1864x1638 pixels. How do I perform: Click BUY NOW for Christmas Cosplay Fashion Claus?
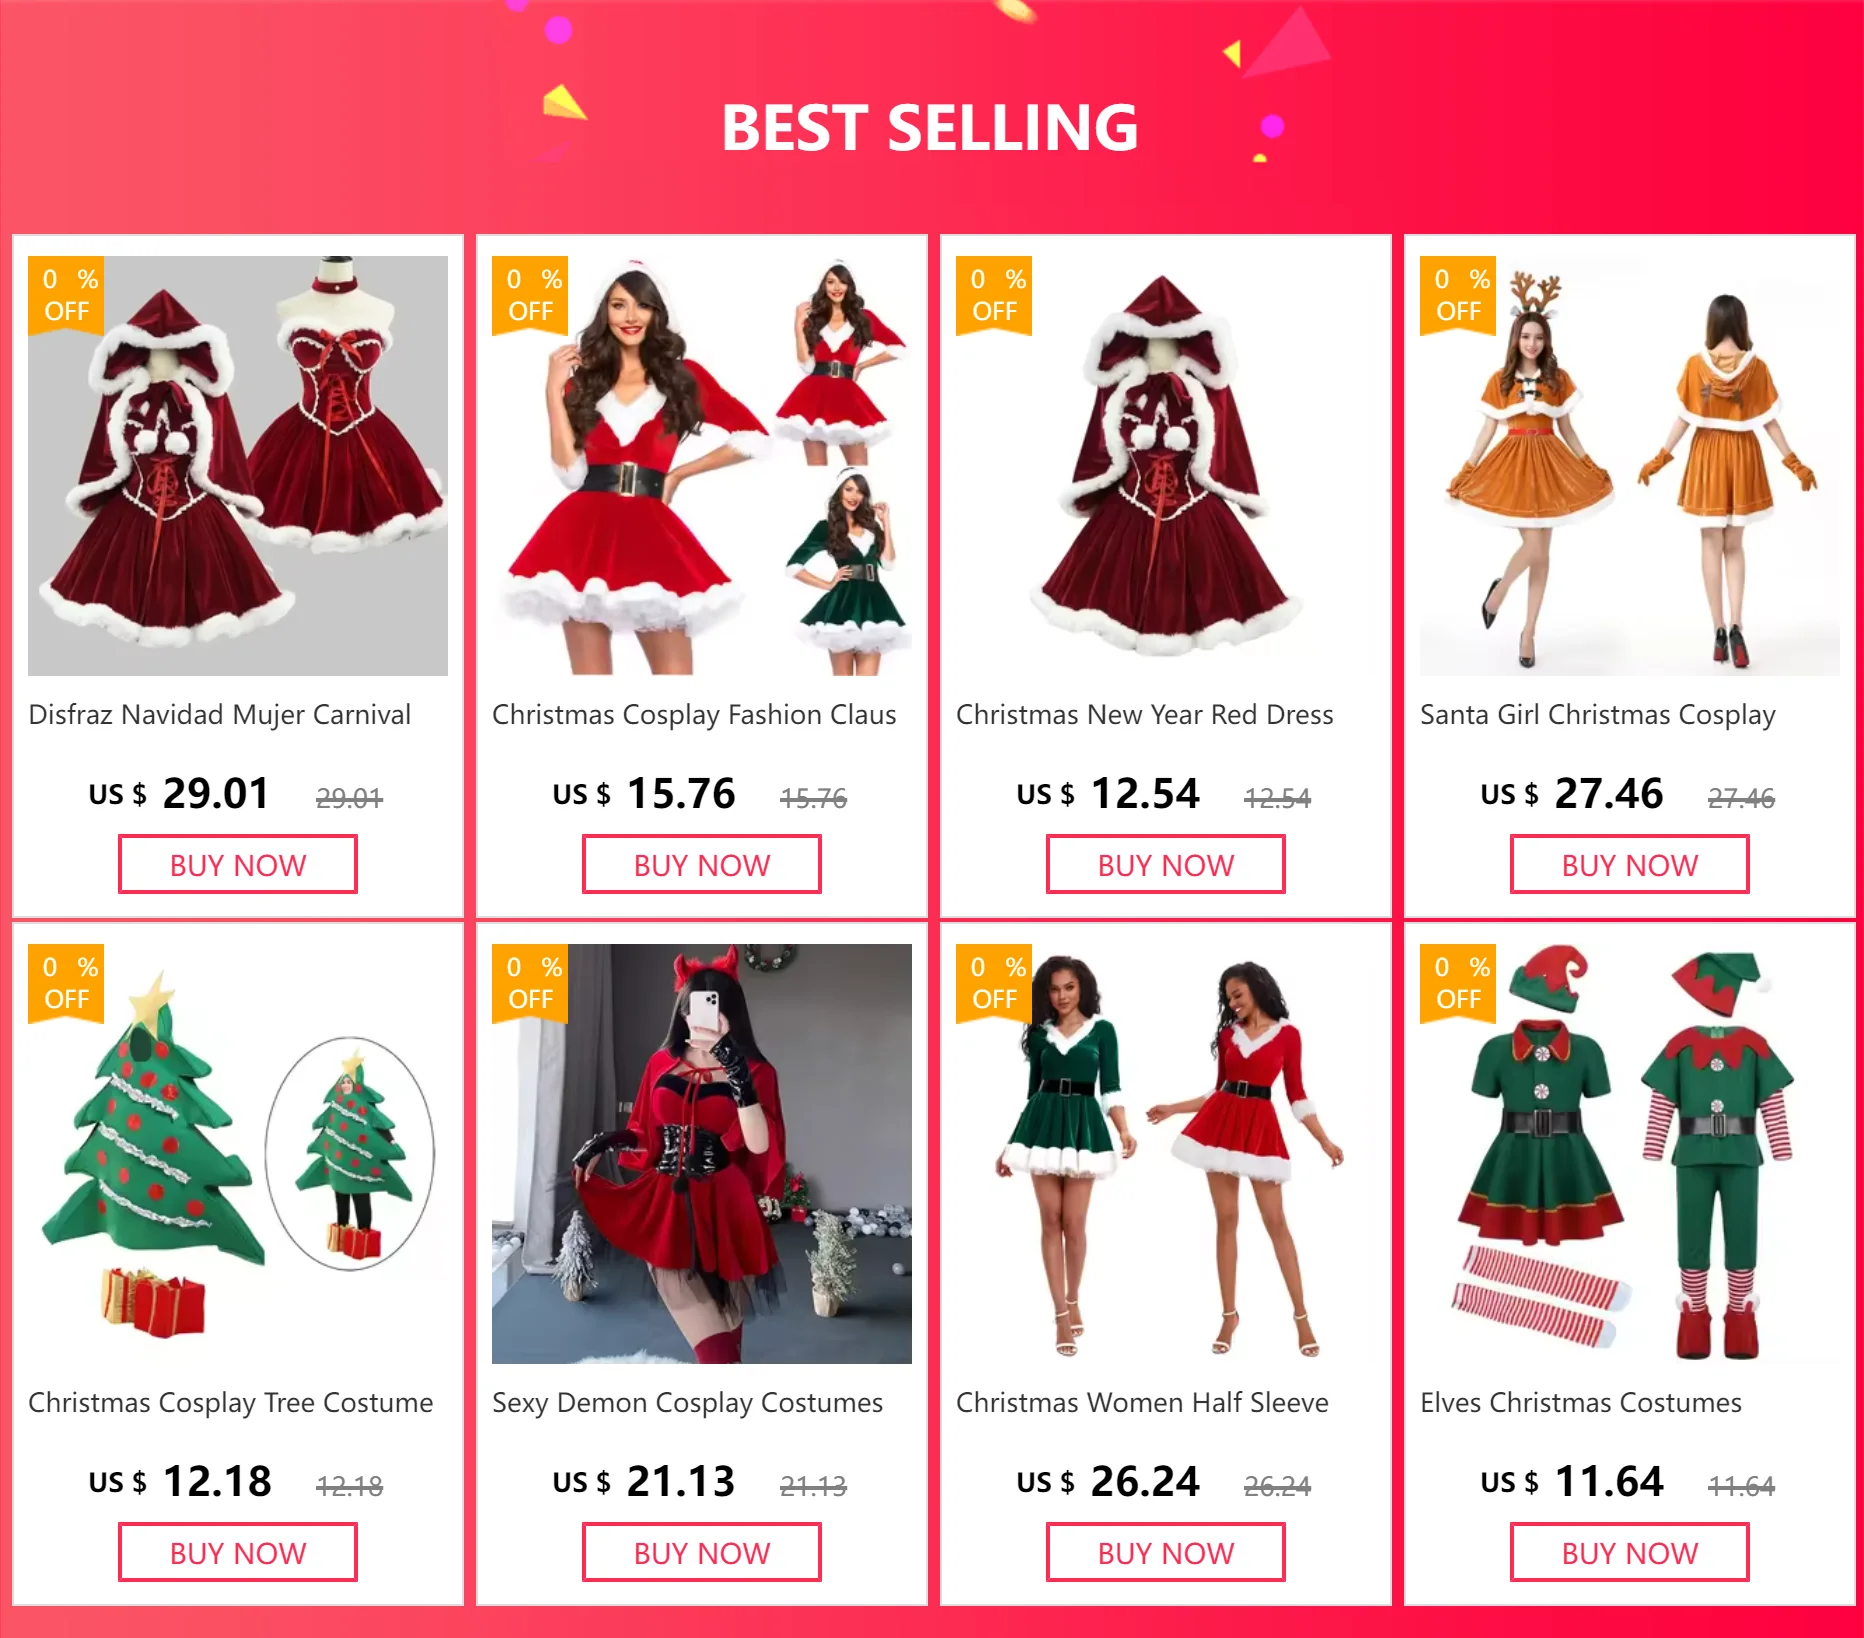(702, 865)
